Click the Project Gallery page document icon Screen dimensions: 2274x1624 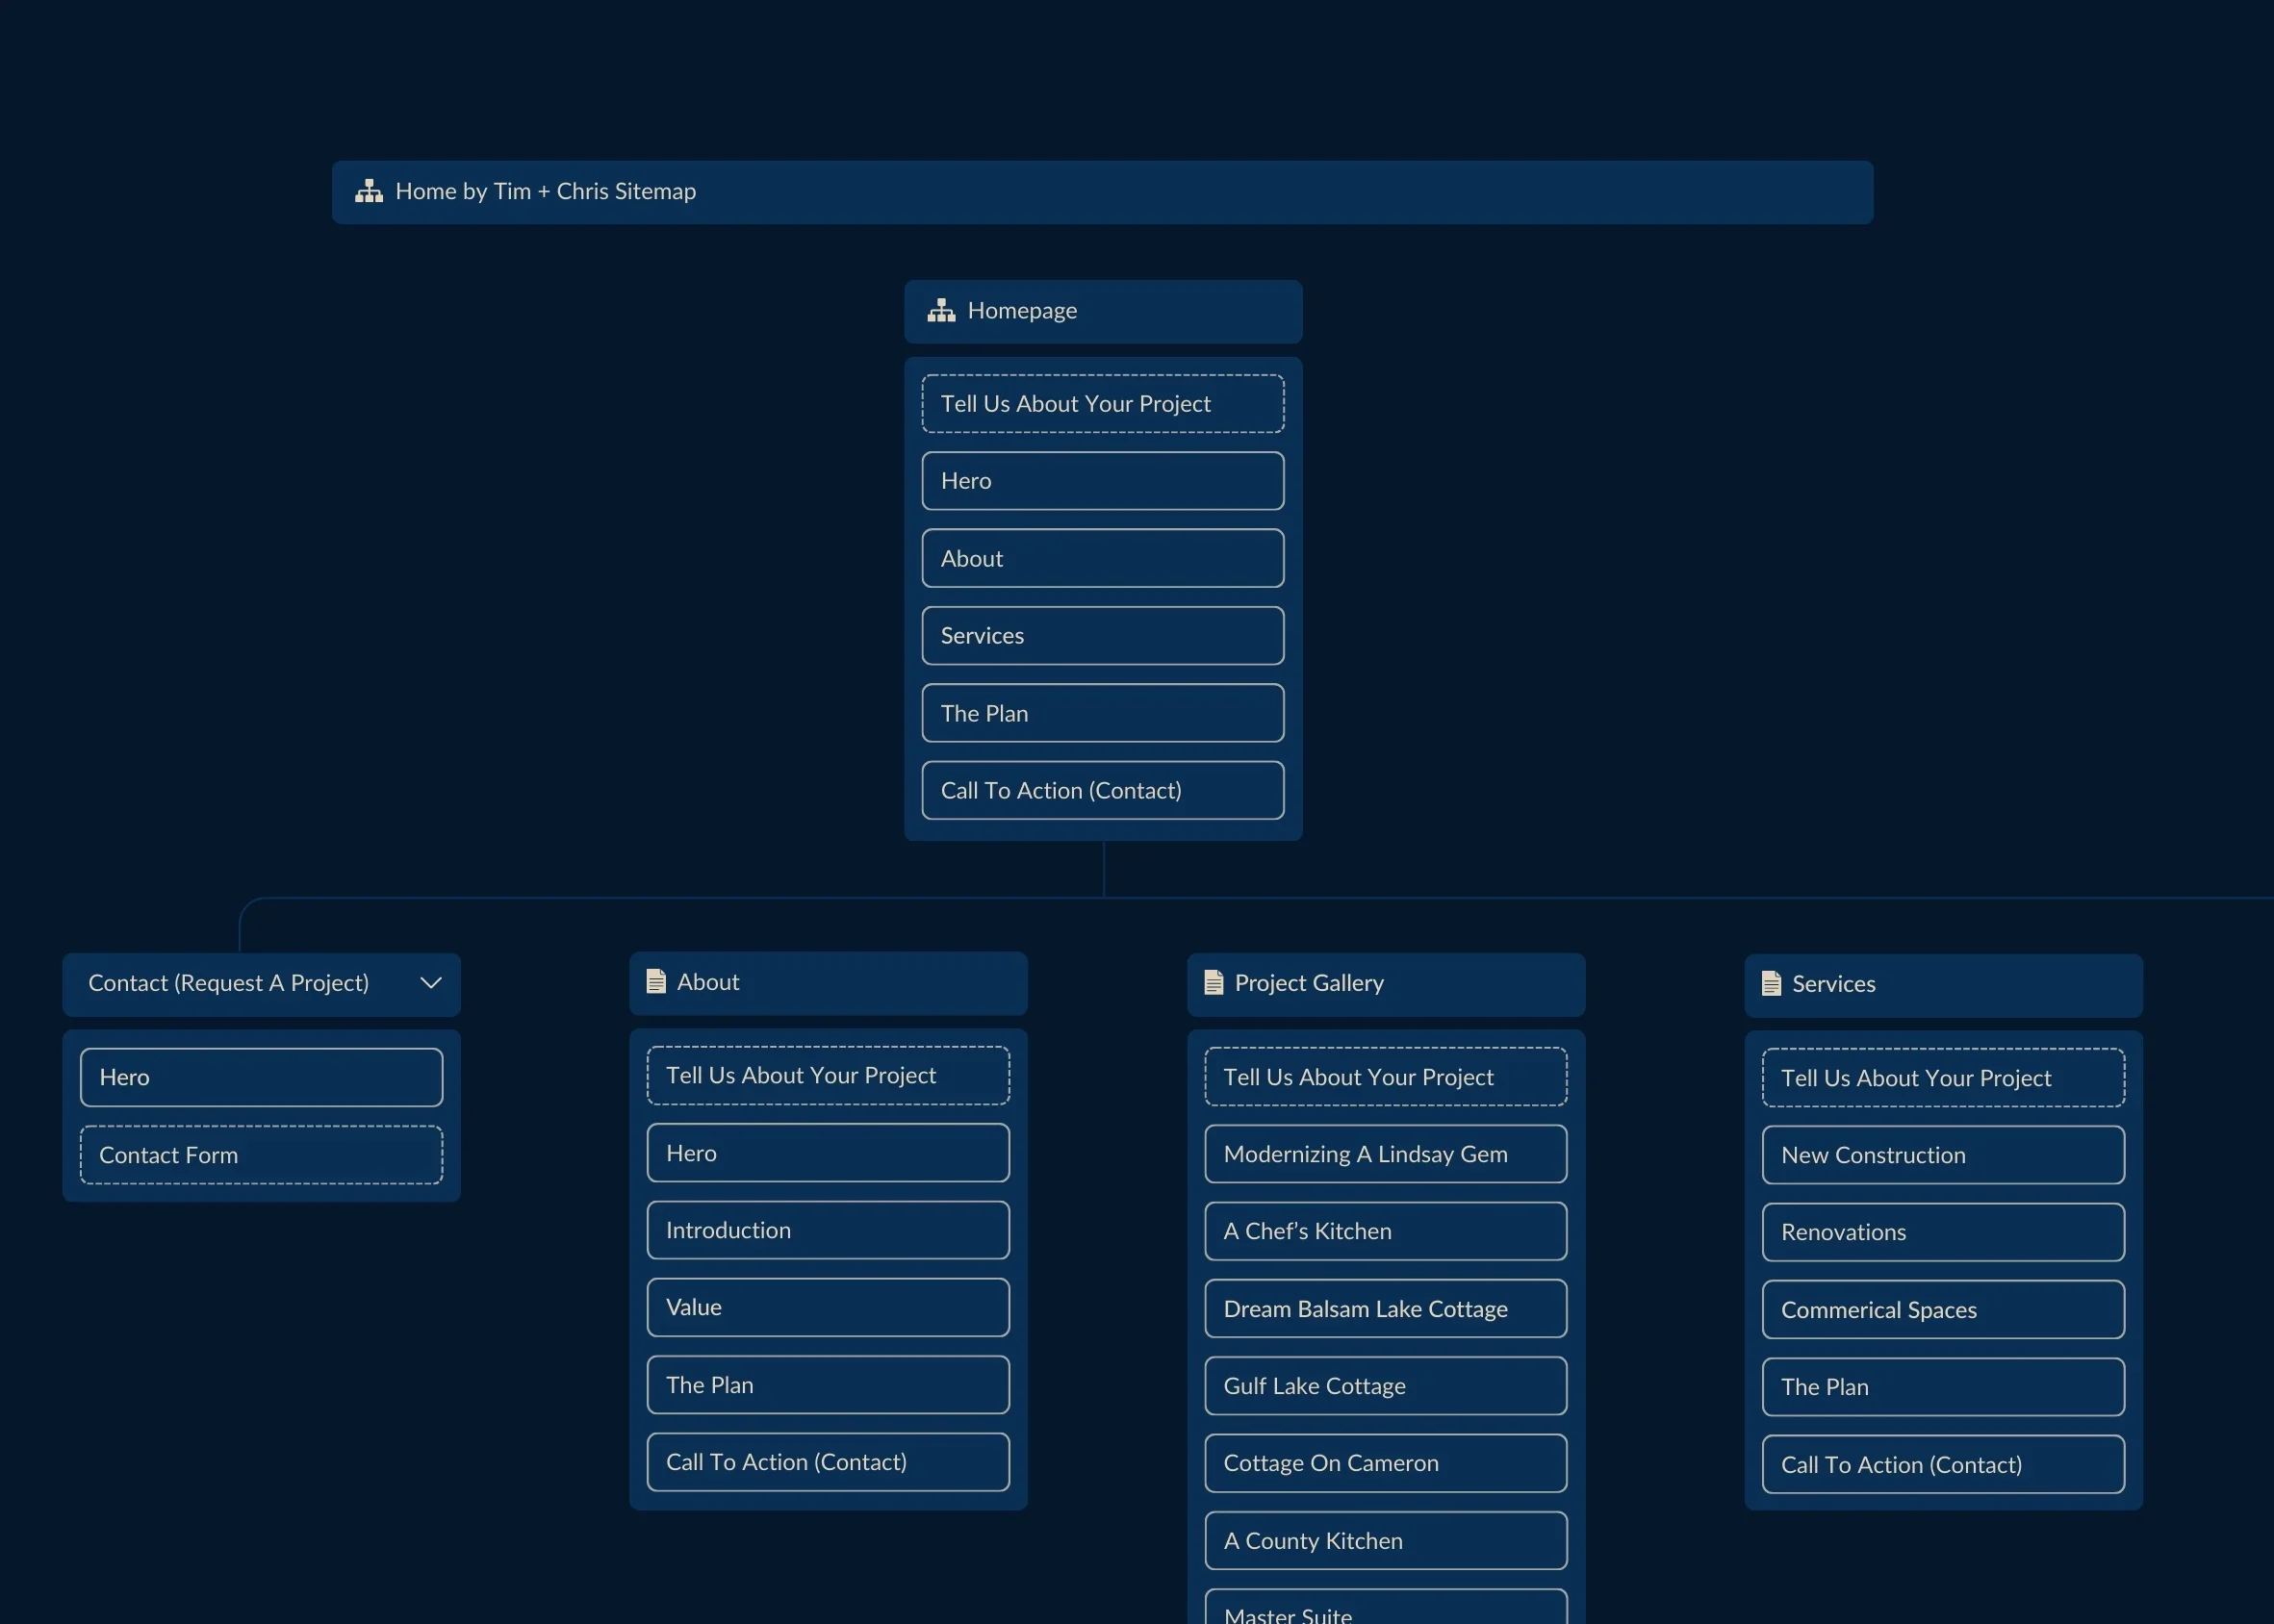pyautogui.click(x=1213, y=983)
